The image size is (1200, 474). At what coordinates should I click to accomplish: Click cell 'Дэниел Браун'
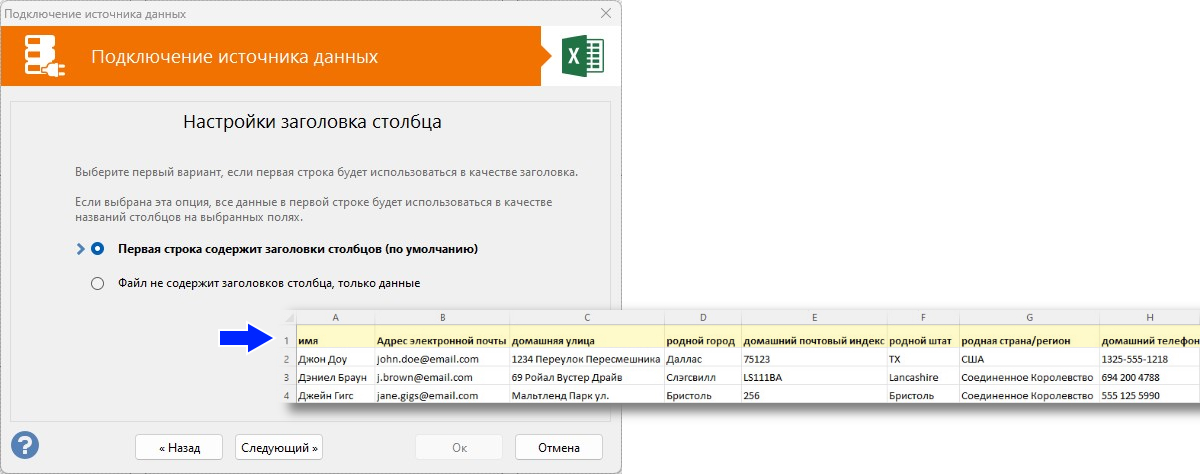click(x=335, y=378)
